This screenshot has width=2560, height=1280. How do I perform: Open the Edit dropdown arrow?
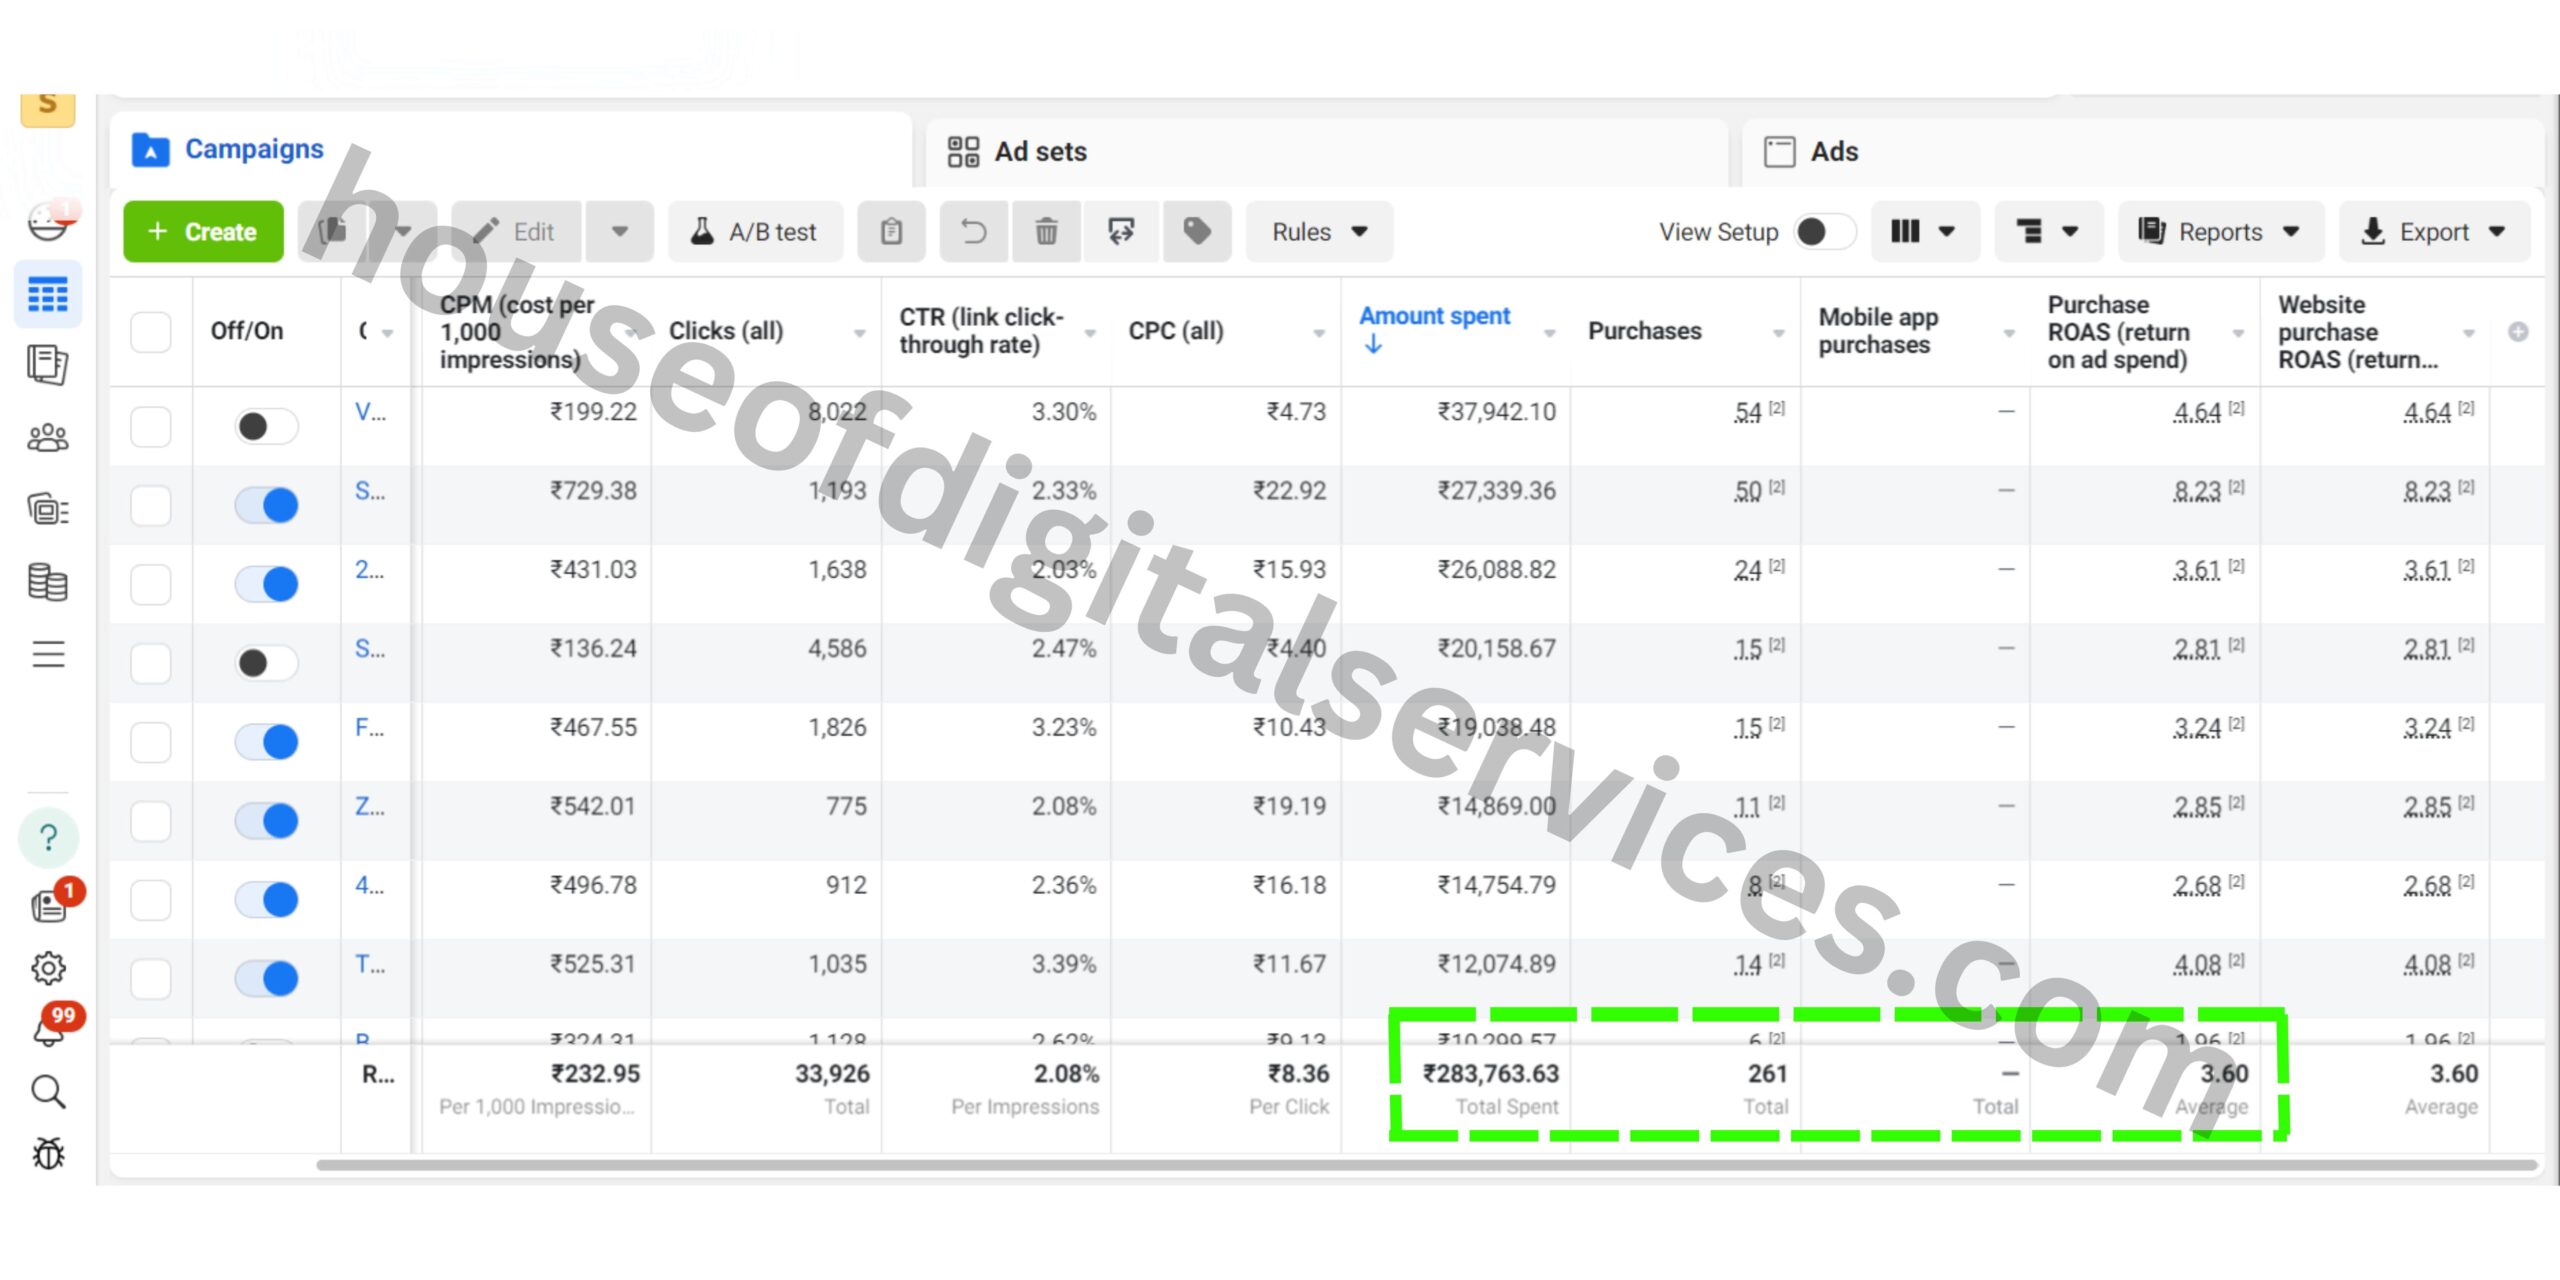[620, 232]
